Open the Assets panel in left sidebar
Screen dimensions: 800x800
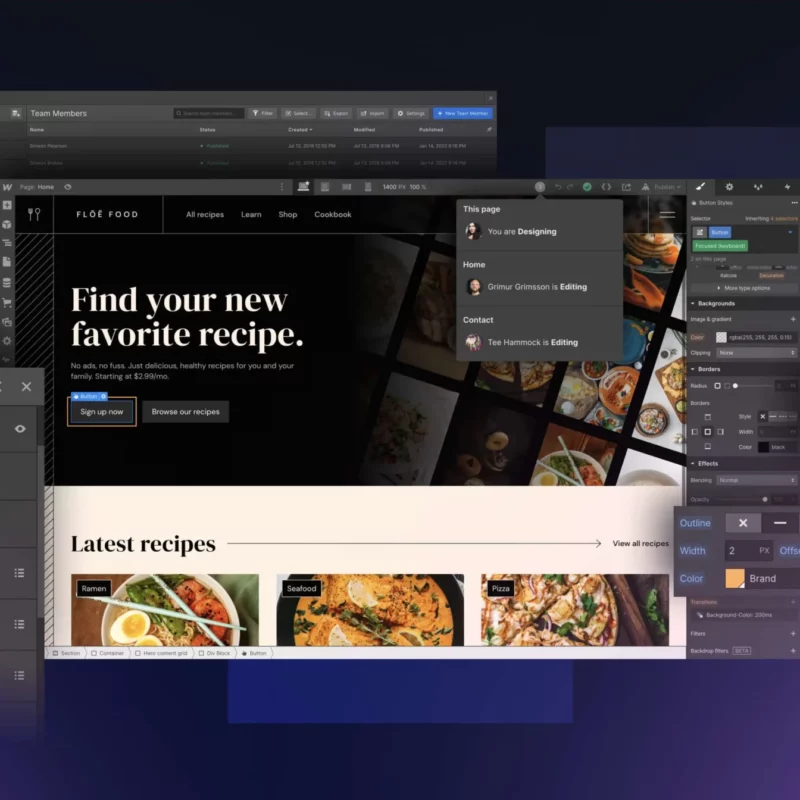[x=7, y=322]
